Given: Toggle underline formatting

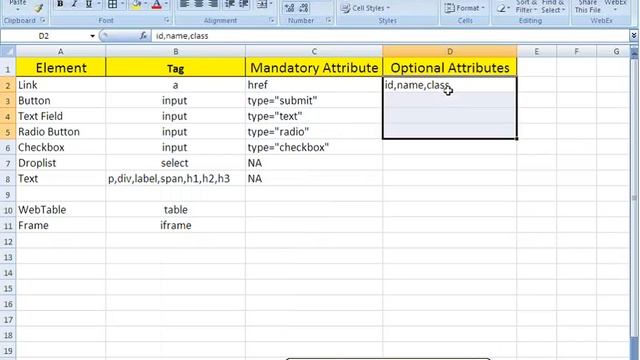Looking at the screenshot, I should (89, 4).
